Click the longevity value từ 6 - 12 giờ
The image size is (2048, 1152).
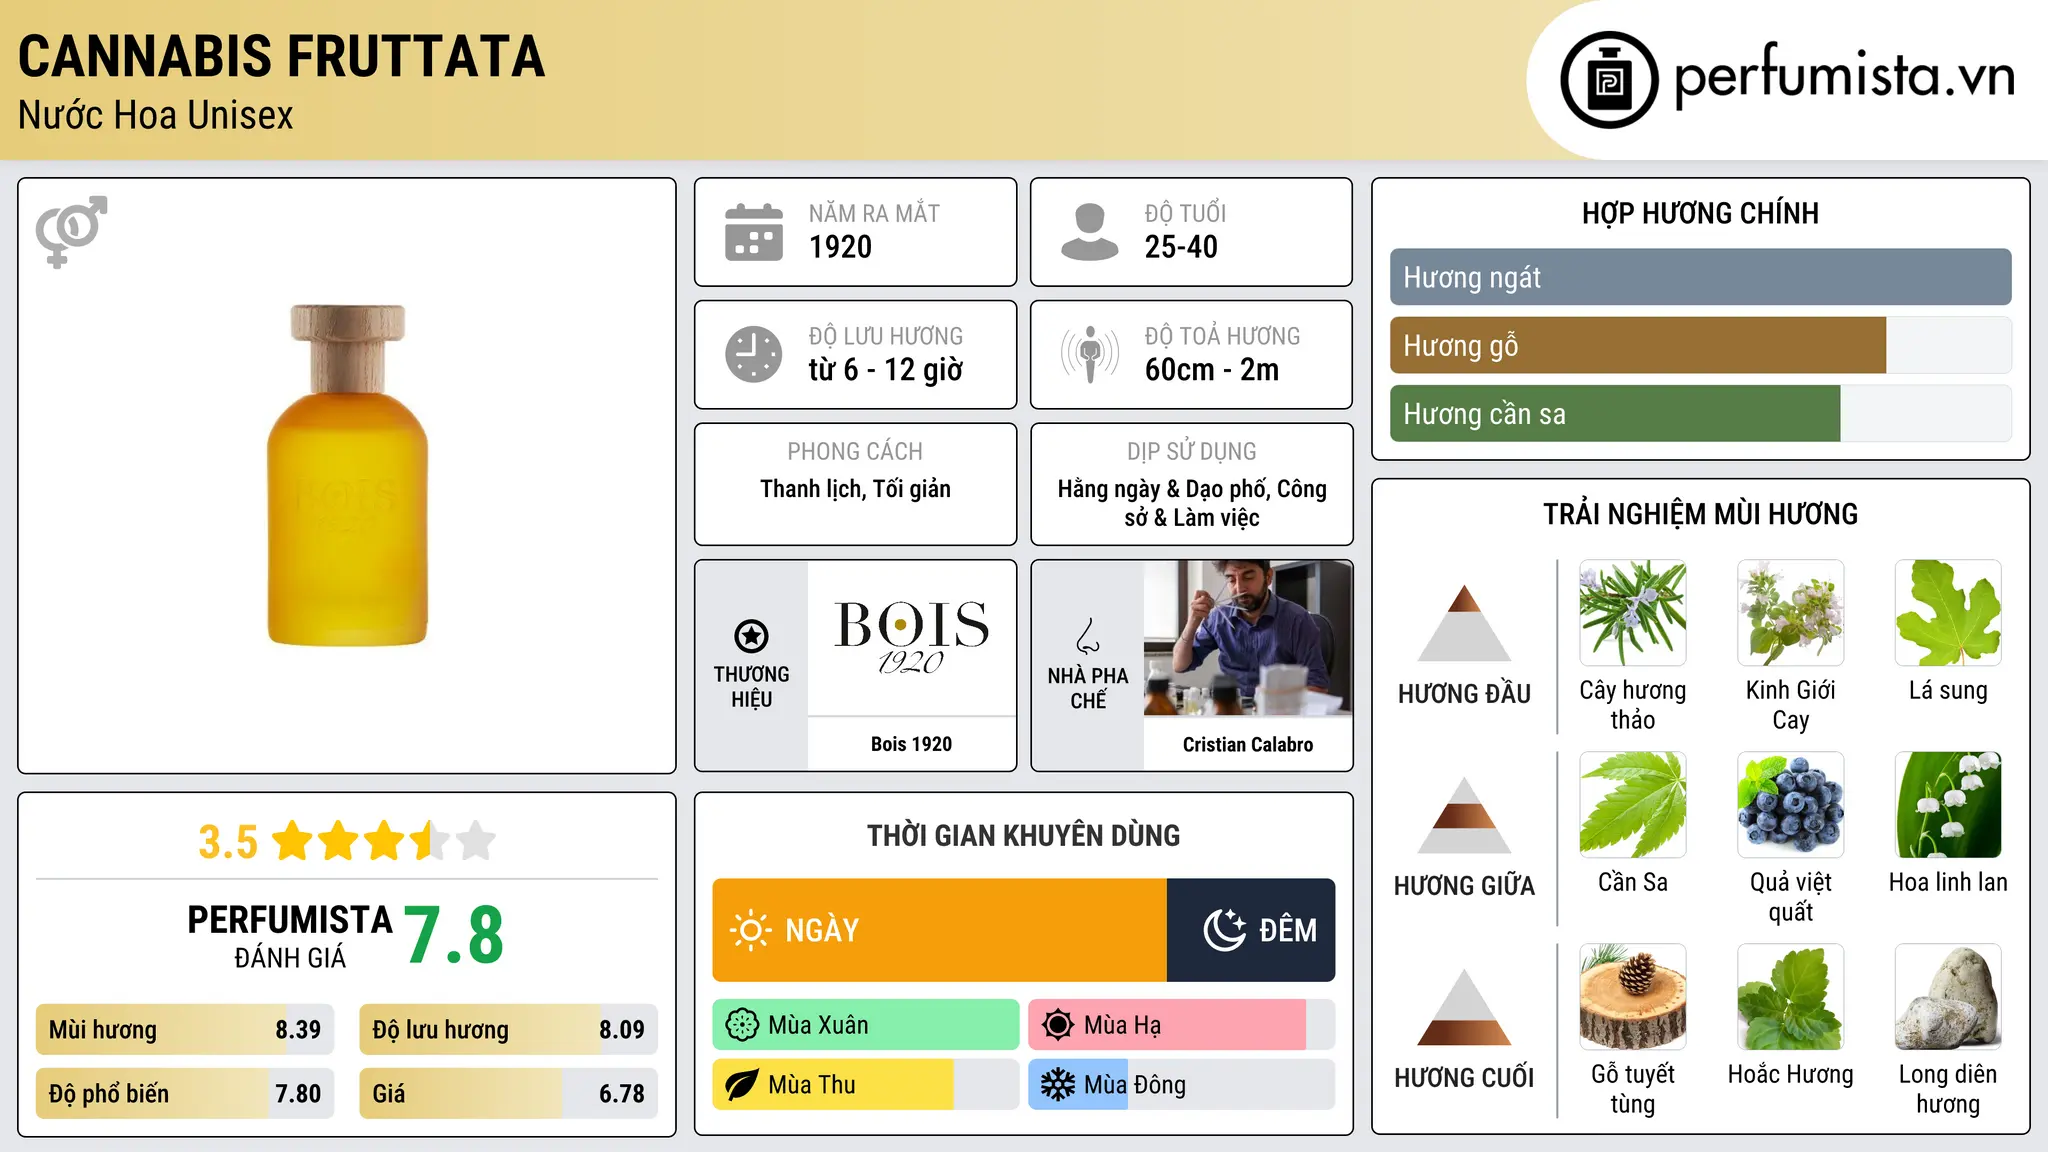tap(886, 370)
